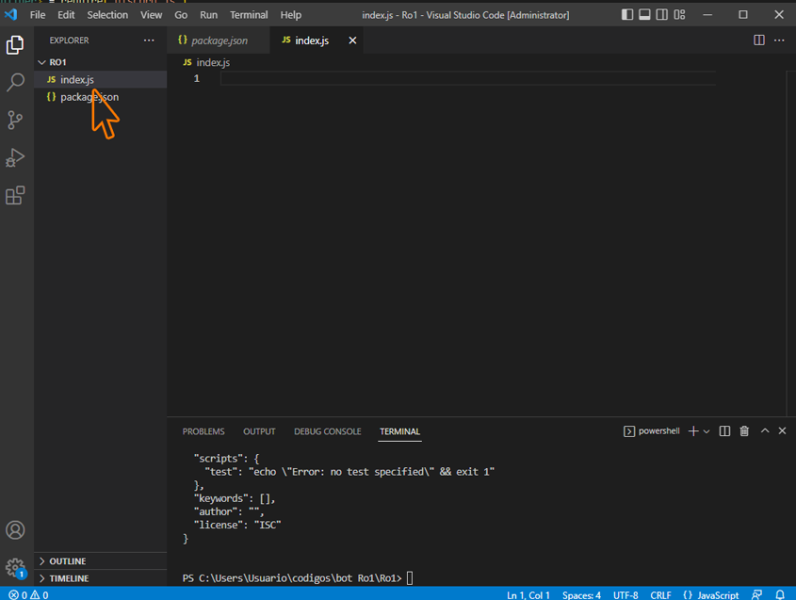Open the Source Control view
This screenshot has width=796, height=600.
point(15,121)
